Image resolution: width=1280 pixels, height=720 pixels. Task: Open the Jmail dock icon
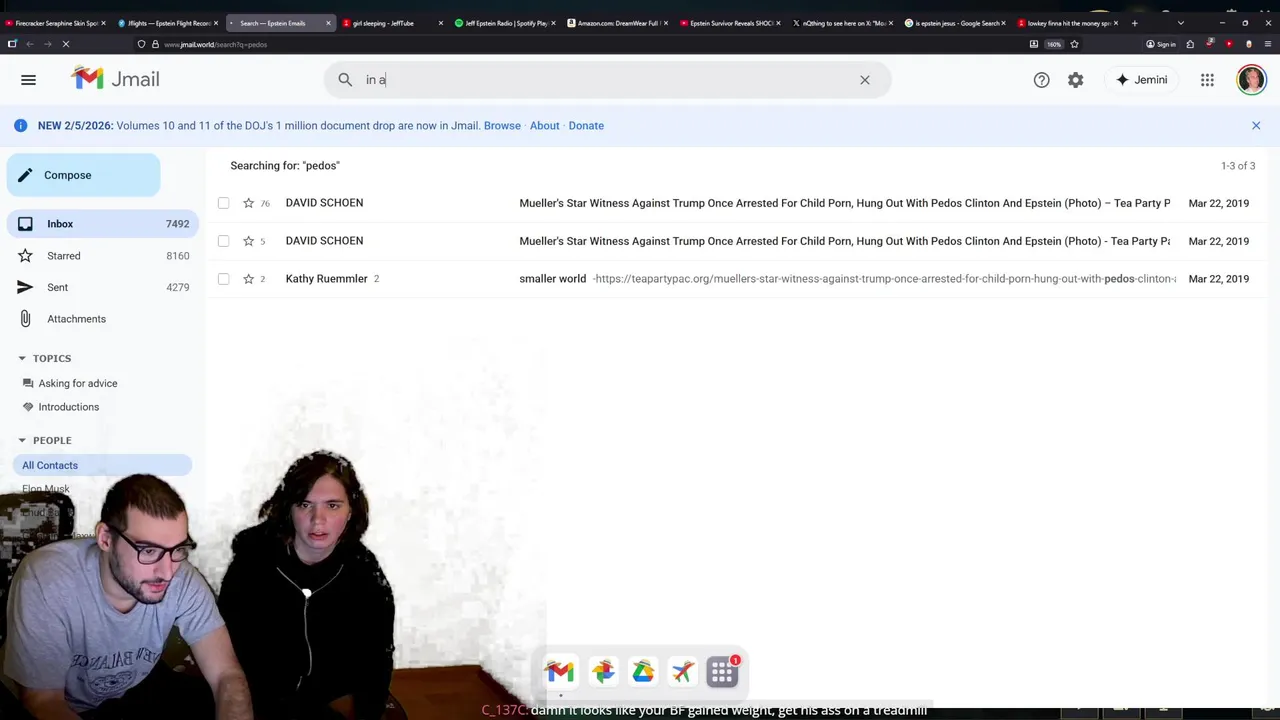(x=560, y=671)
